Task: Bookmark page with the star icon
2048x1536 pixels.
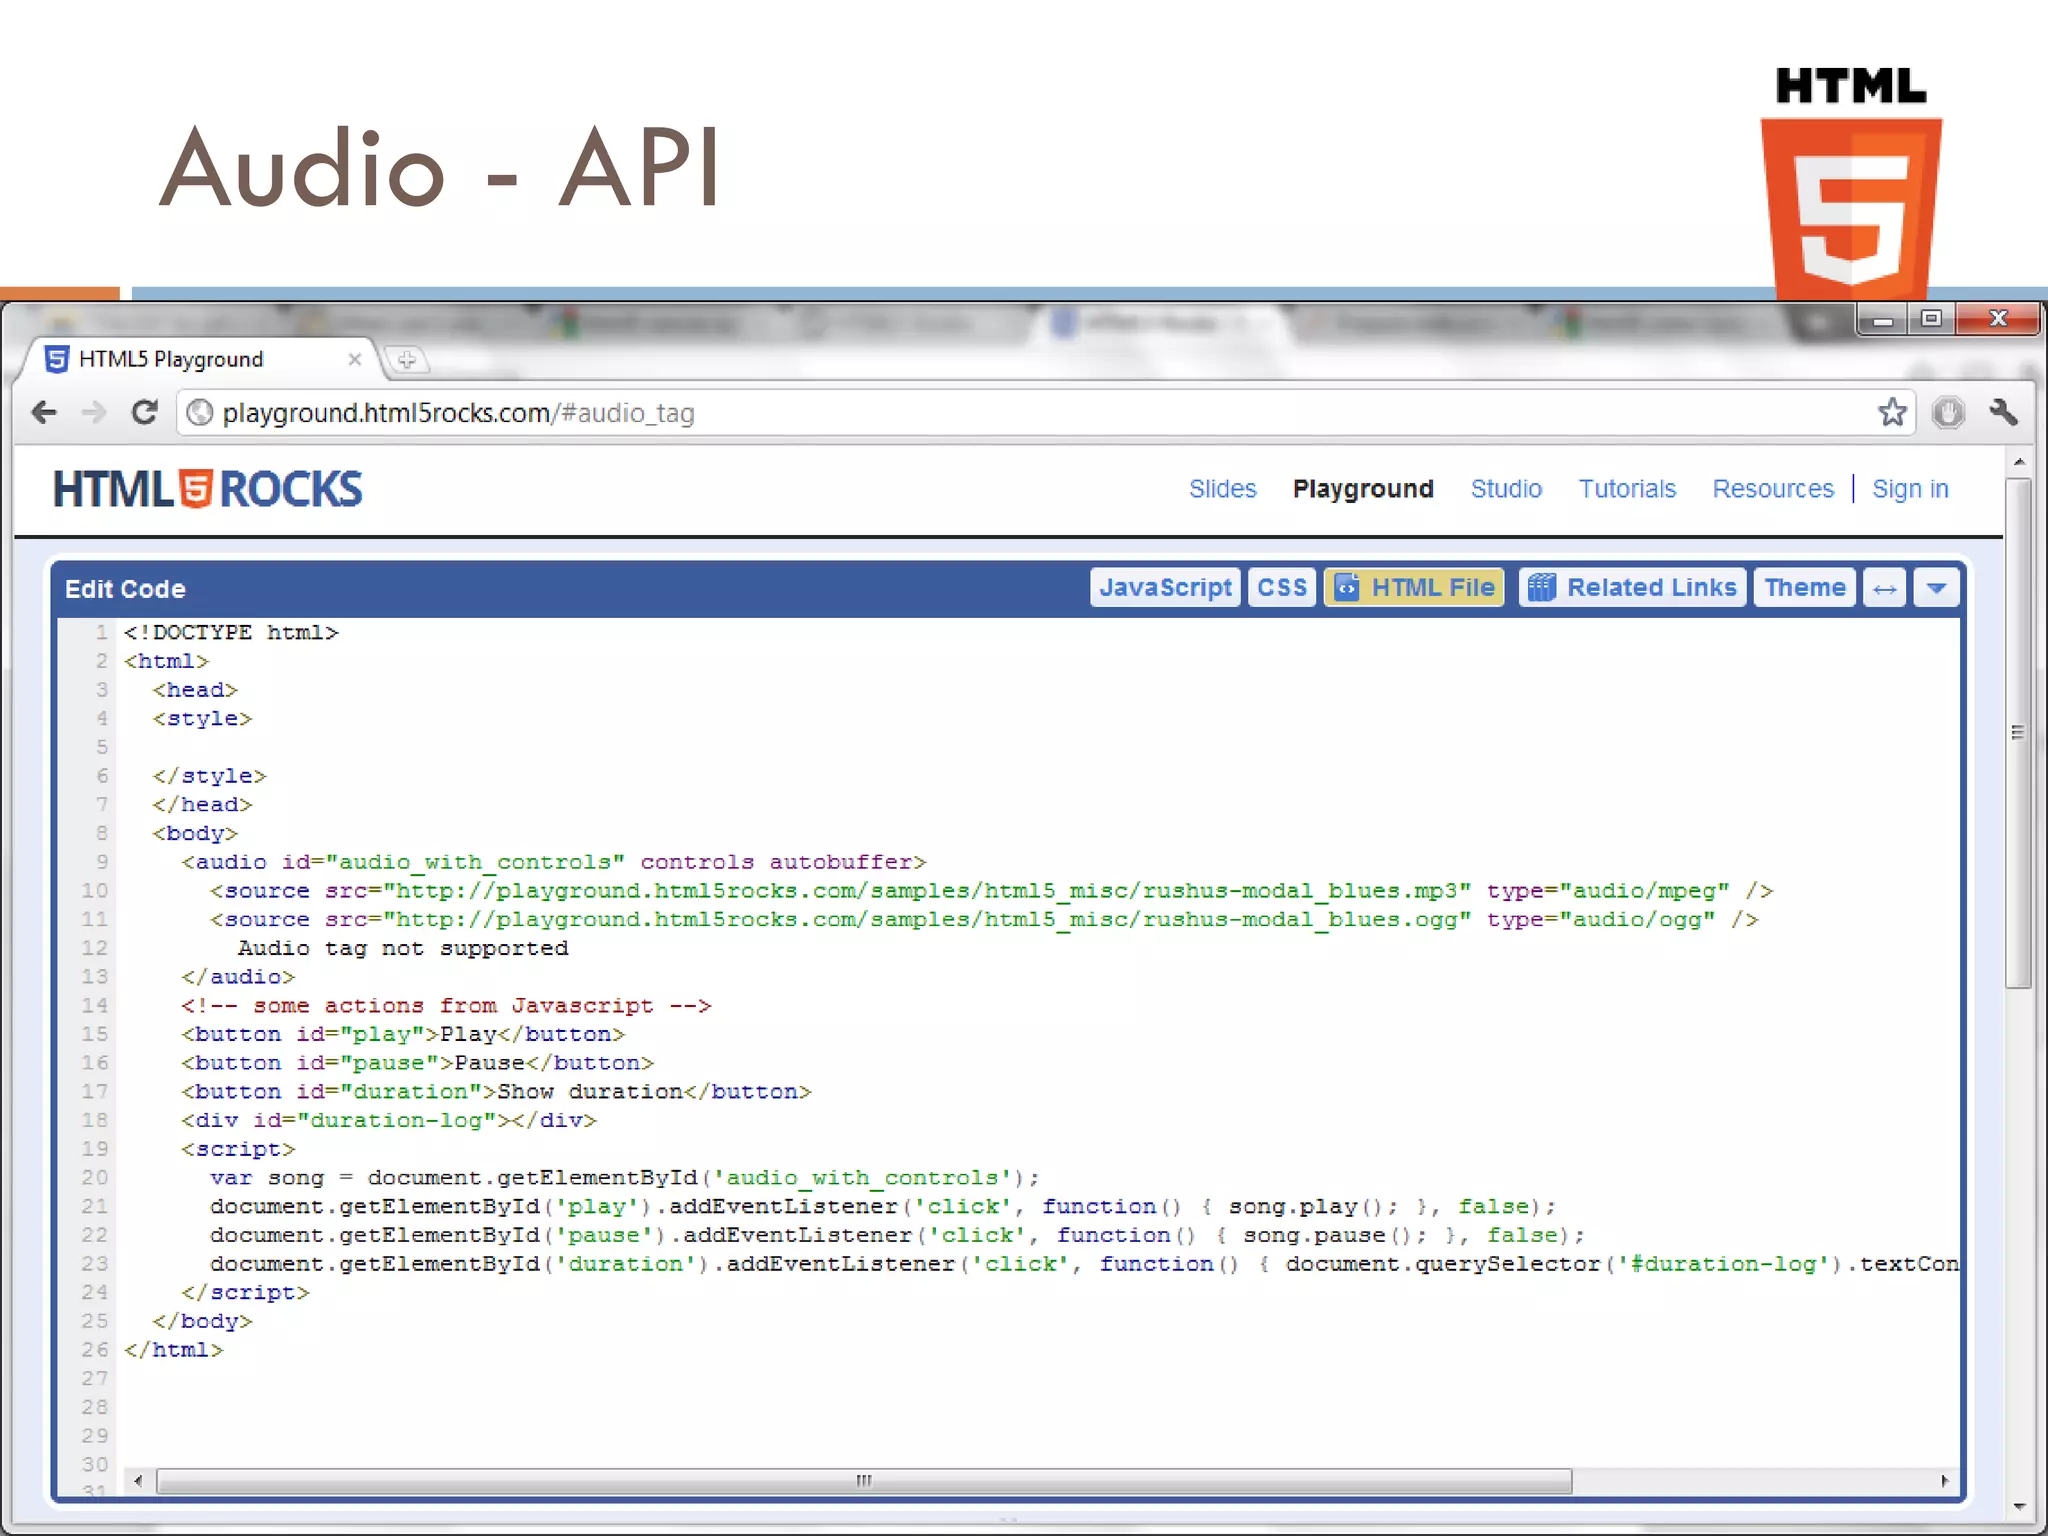Action: click(x=1892, y=412)
